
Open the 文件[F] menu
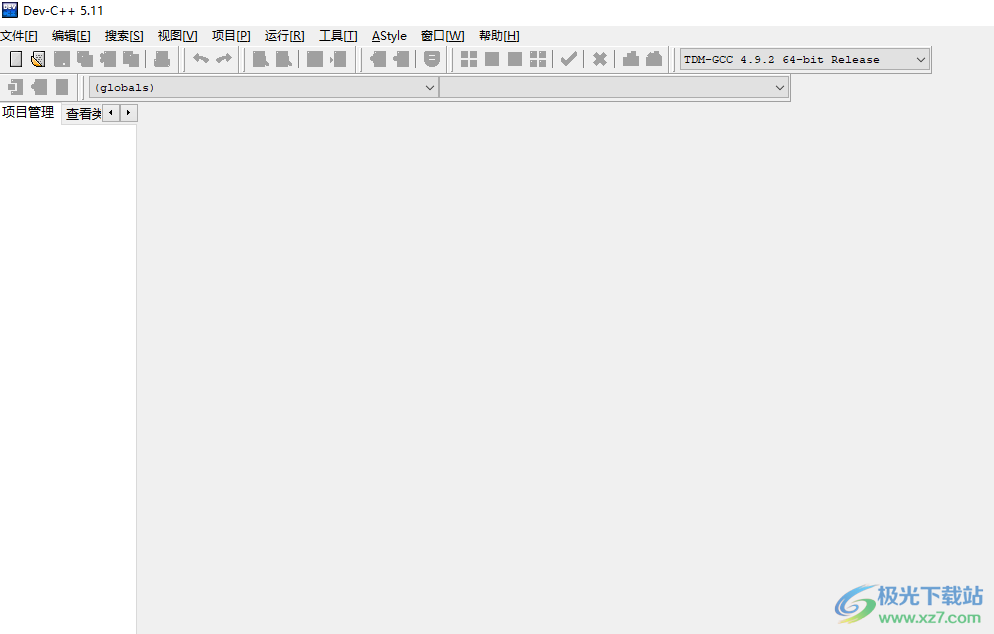tap(19, 36)
